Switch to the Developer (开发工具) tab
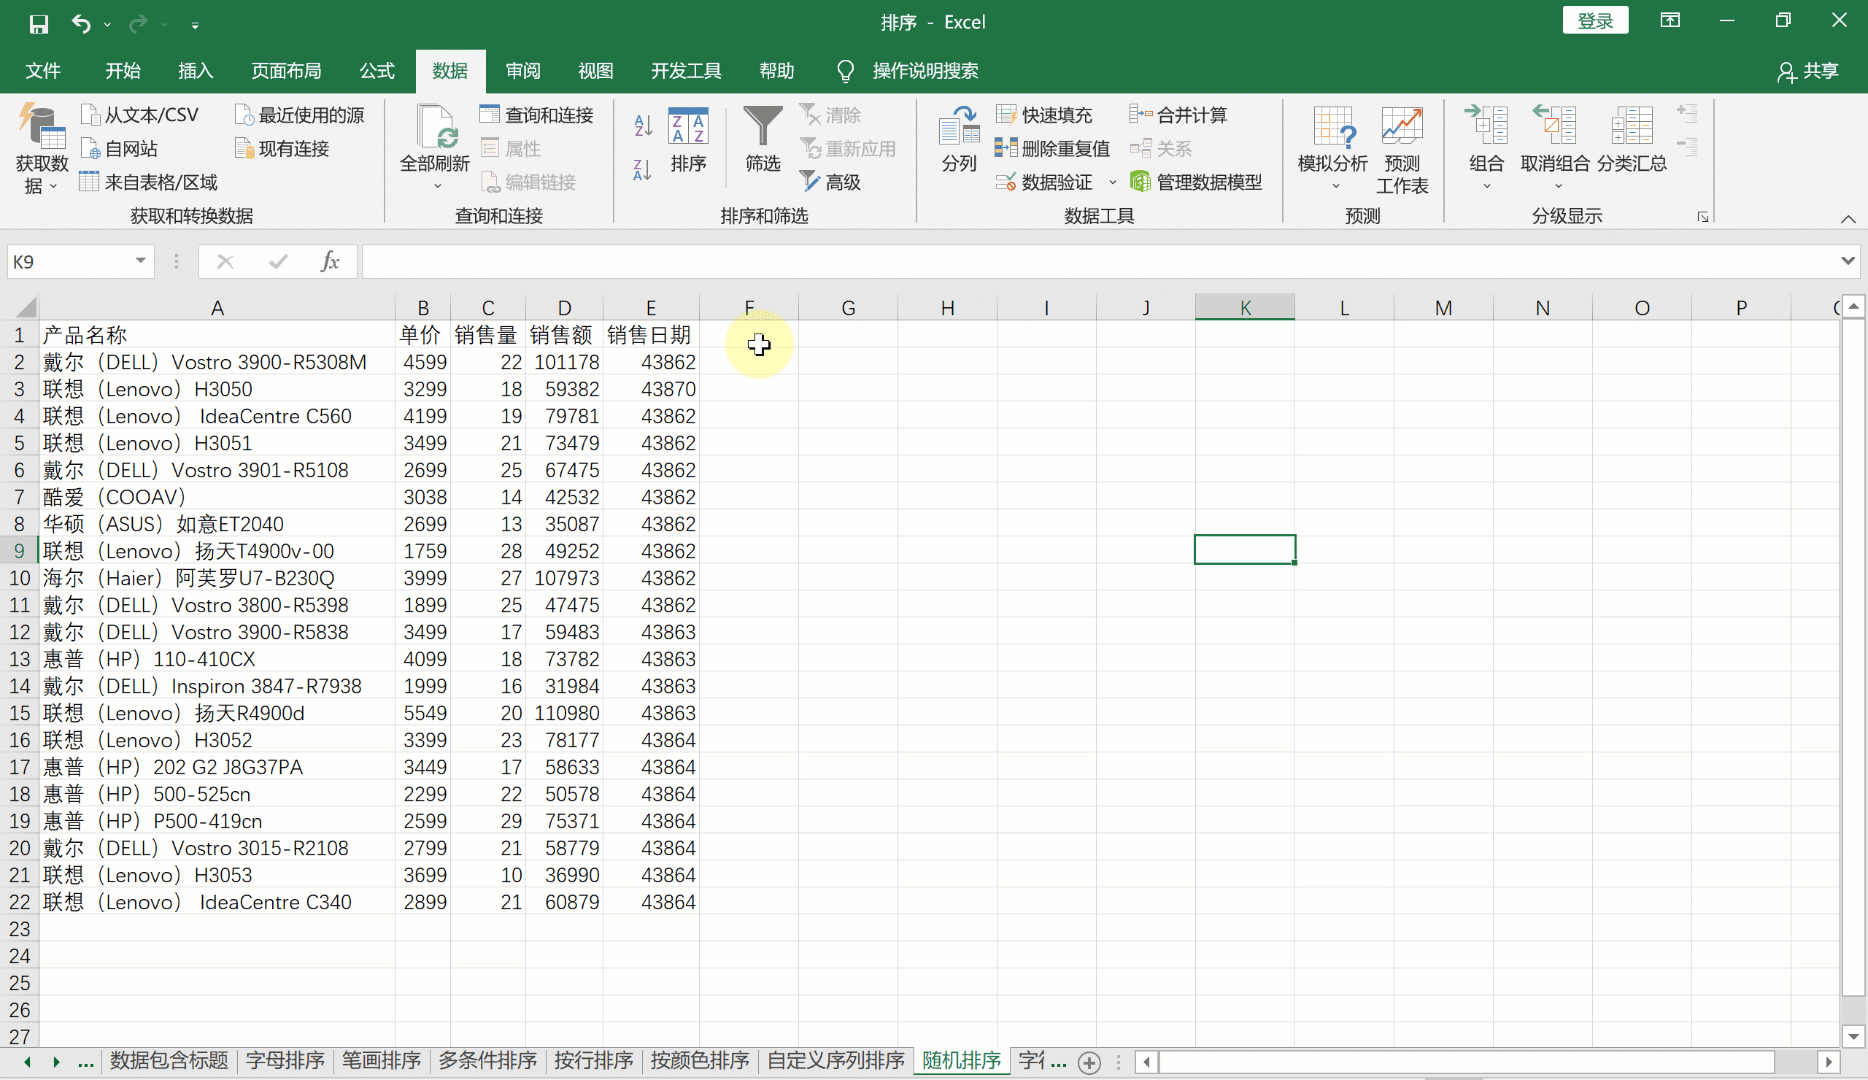This screenshot has width=1868, height=1080. 686,71
